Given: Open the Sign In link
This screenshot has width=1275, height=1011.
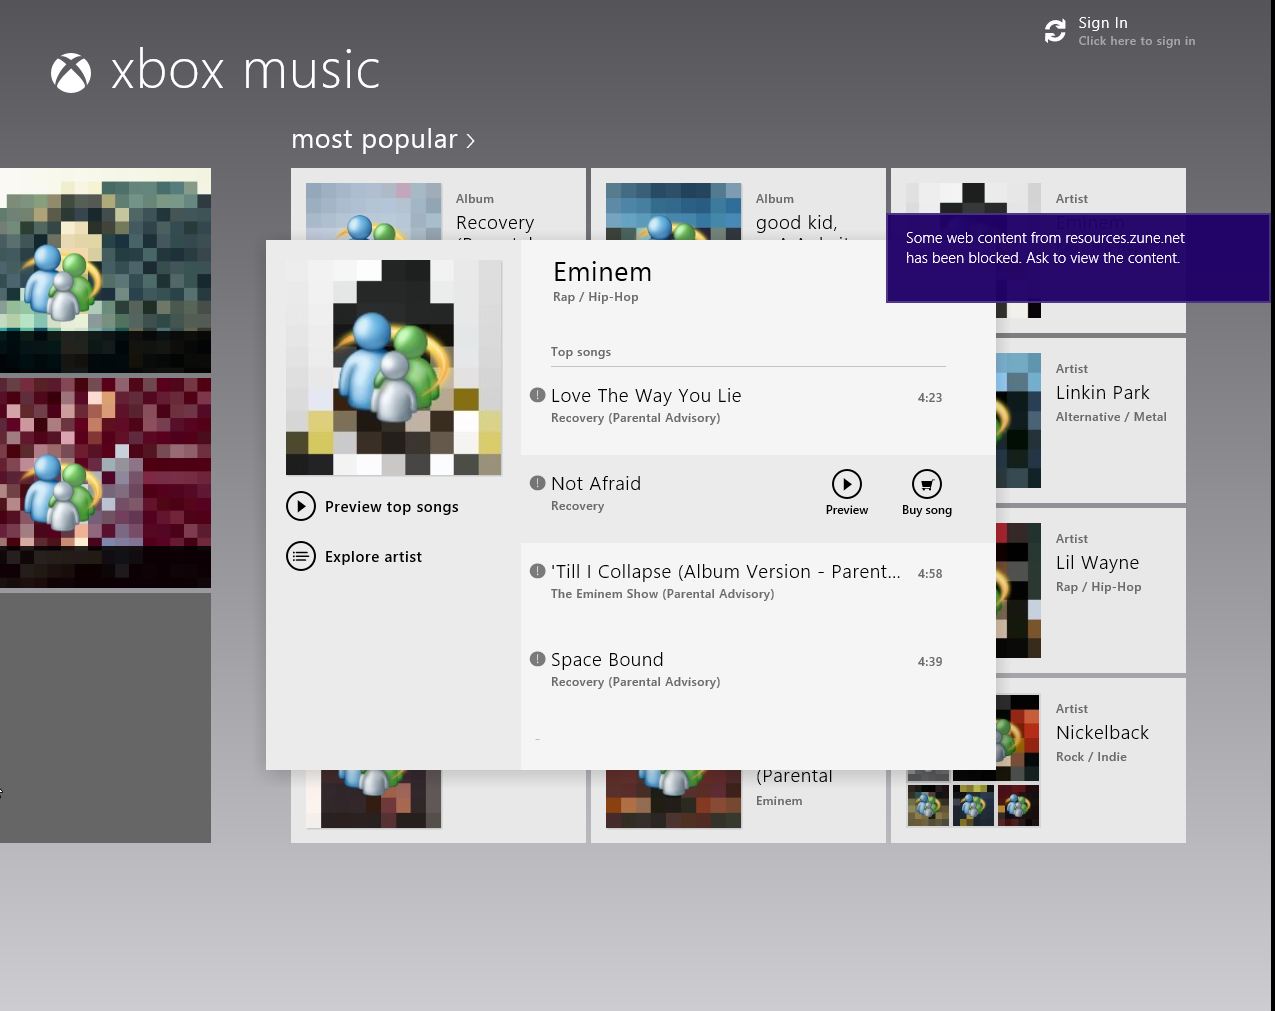Looking at the screenshot, I should coord(1103,23).
